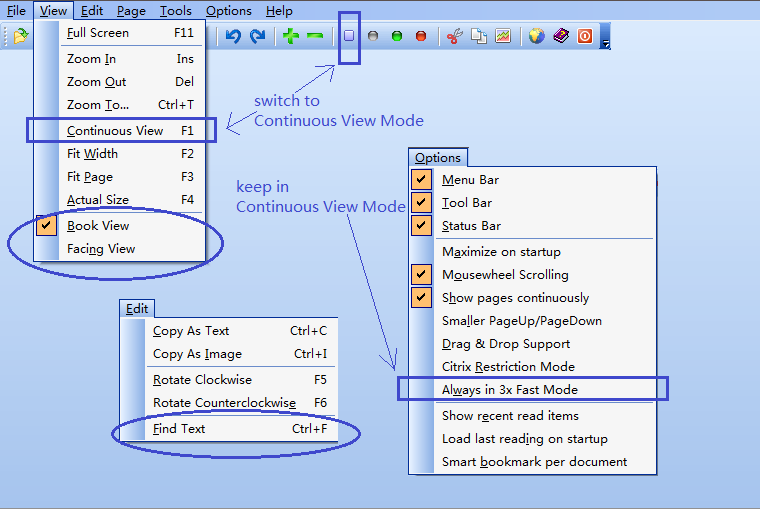The width and height of the screenshot is (760, 509).
Task: Choose Find Text in Edit menu
Action: pyautogui.click(x=179, y=429)
